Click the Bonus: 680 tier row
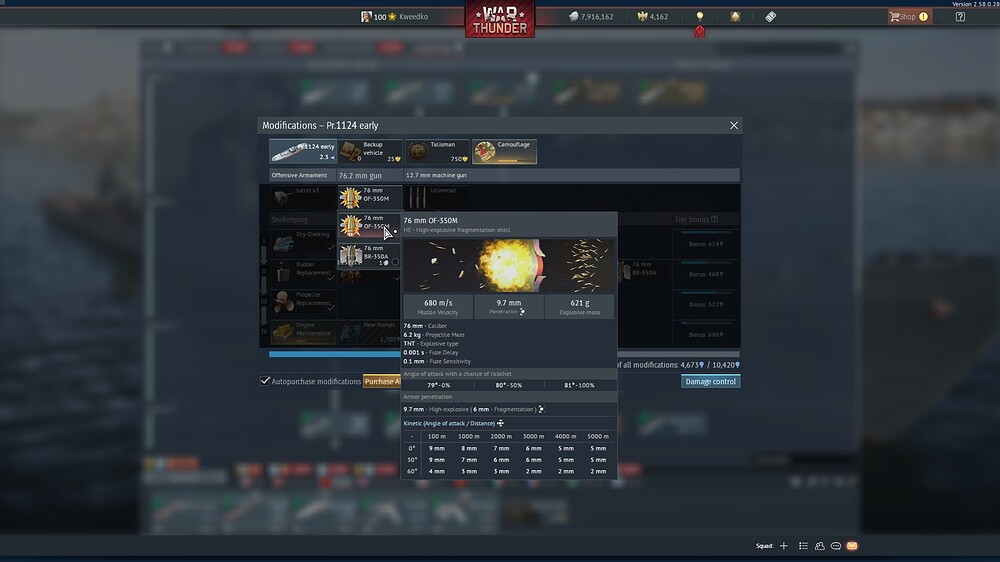The image size is (1000, 562). tap(705, 334)
